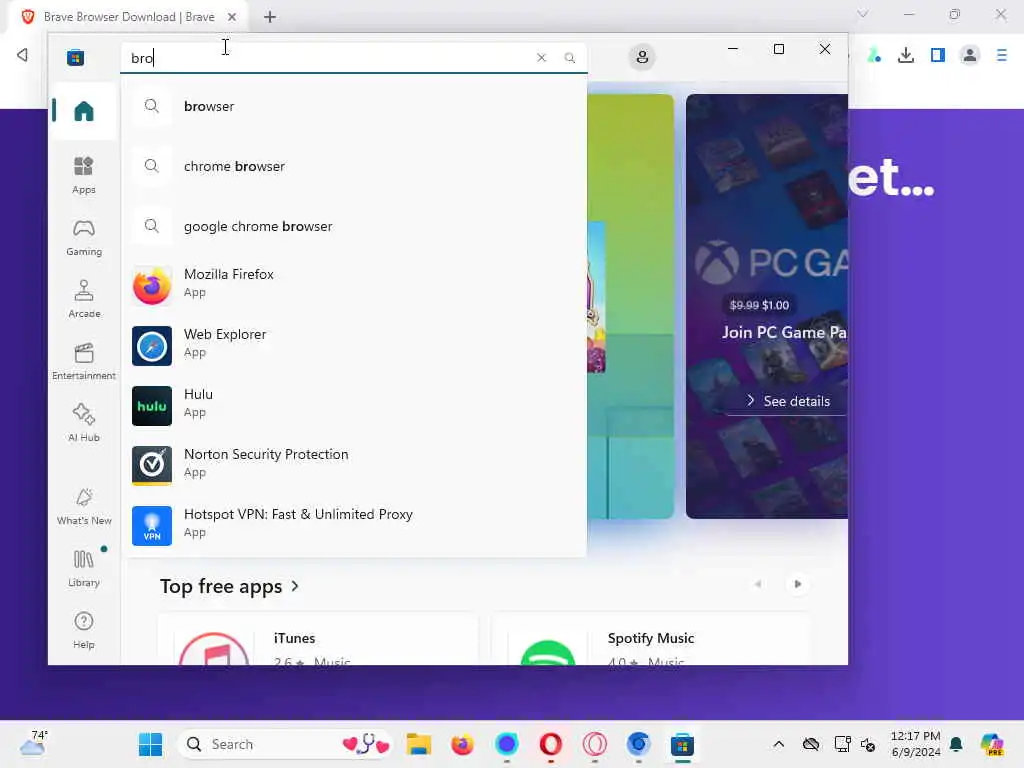Open the Library section
Screen dimensions: 1024x768
click(x=84, y=568)
